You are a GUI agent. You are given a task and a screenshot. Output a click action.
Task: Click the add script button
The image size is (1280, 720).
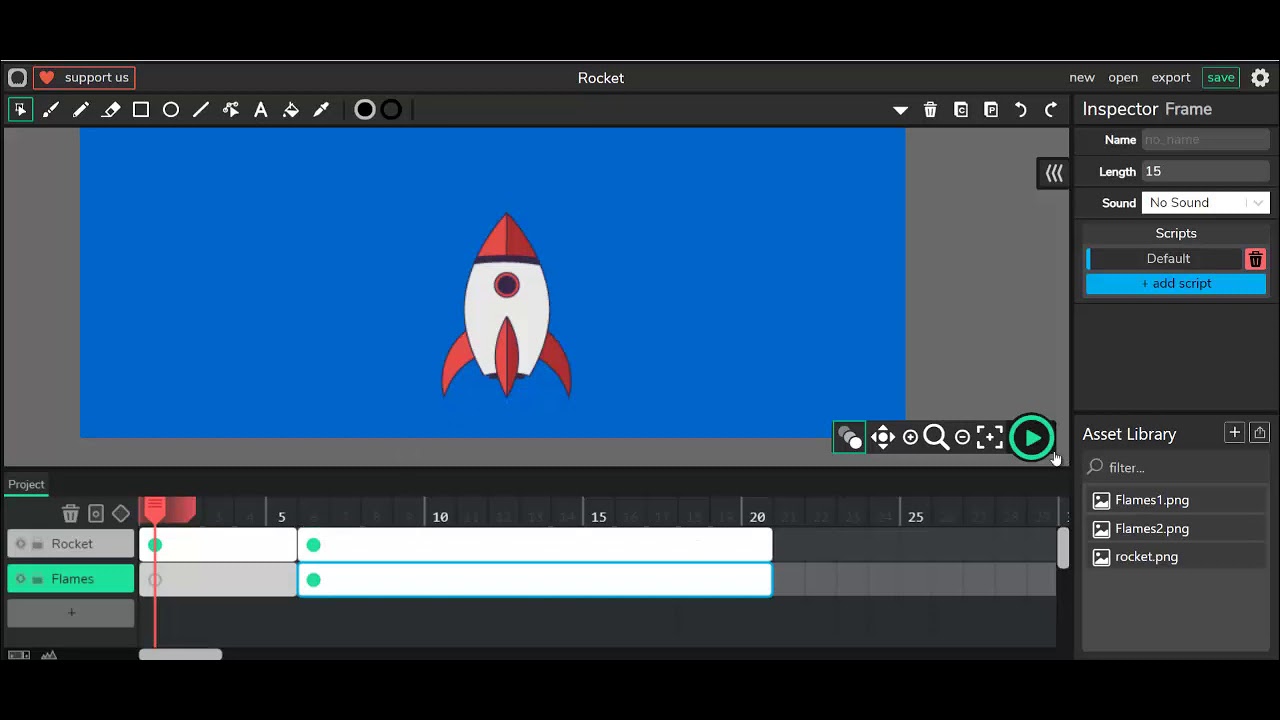point(1176,284)
